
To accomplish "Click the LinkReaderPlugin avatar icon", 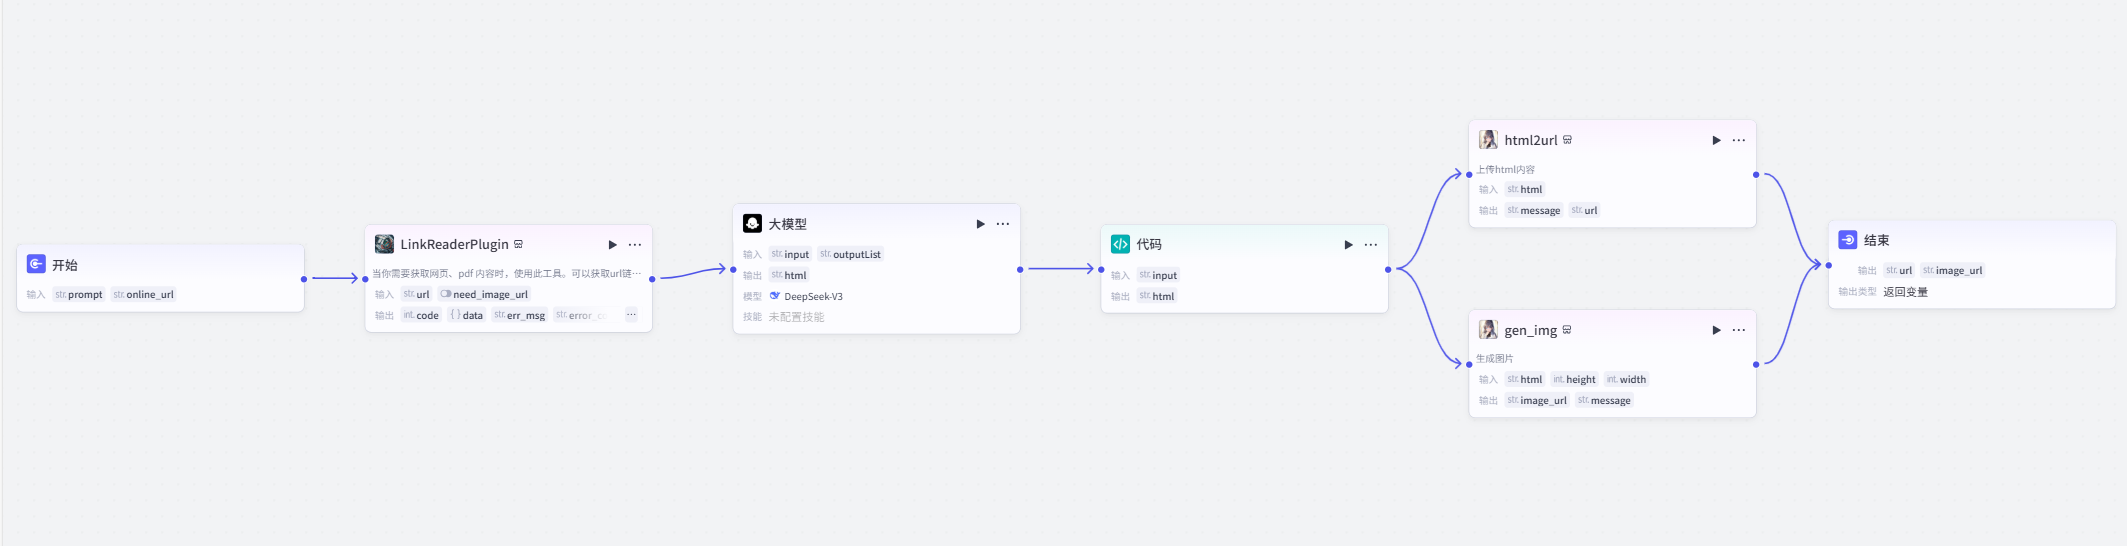I will coord(384,244).
